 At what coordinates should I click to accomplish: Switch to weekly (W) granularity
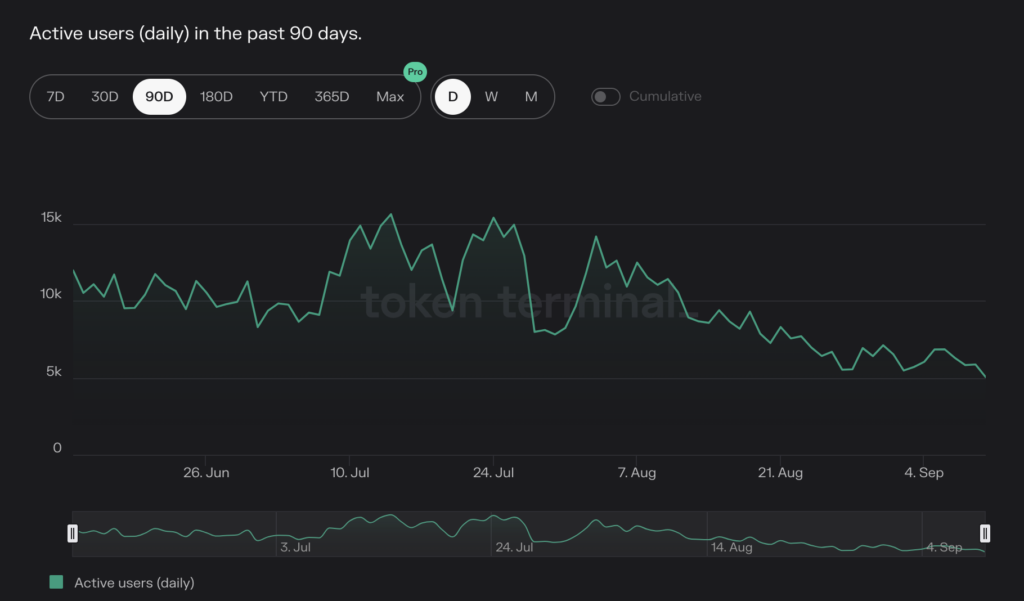[491, 97]
